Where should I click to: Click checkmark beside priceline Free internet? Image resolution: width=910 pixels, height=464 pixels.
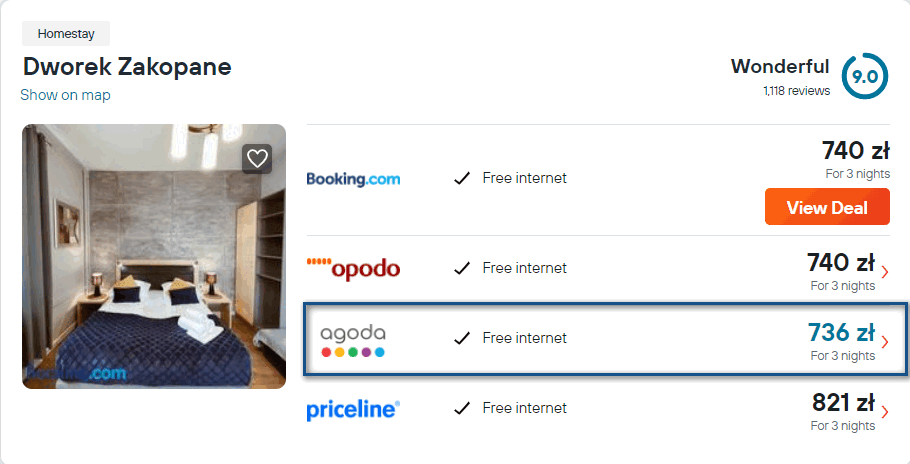pyautogui.click(x=462, y=409)
